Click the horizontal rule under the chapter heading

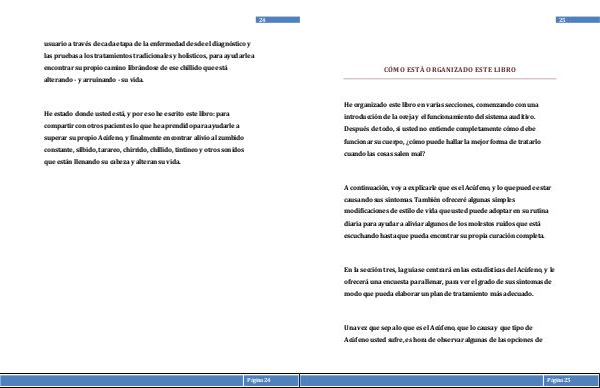pyautogui.click(x=450, y=78)
